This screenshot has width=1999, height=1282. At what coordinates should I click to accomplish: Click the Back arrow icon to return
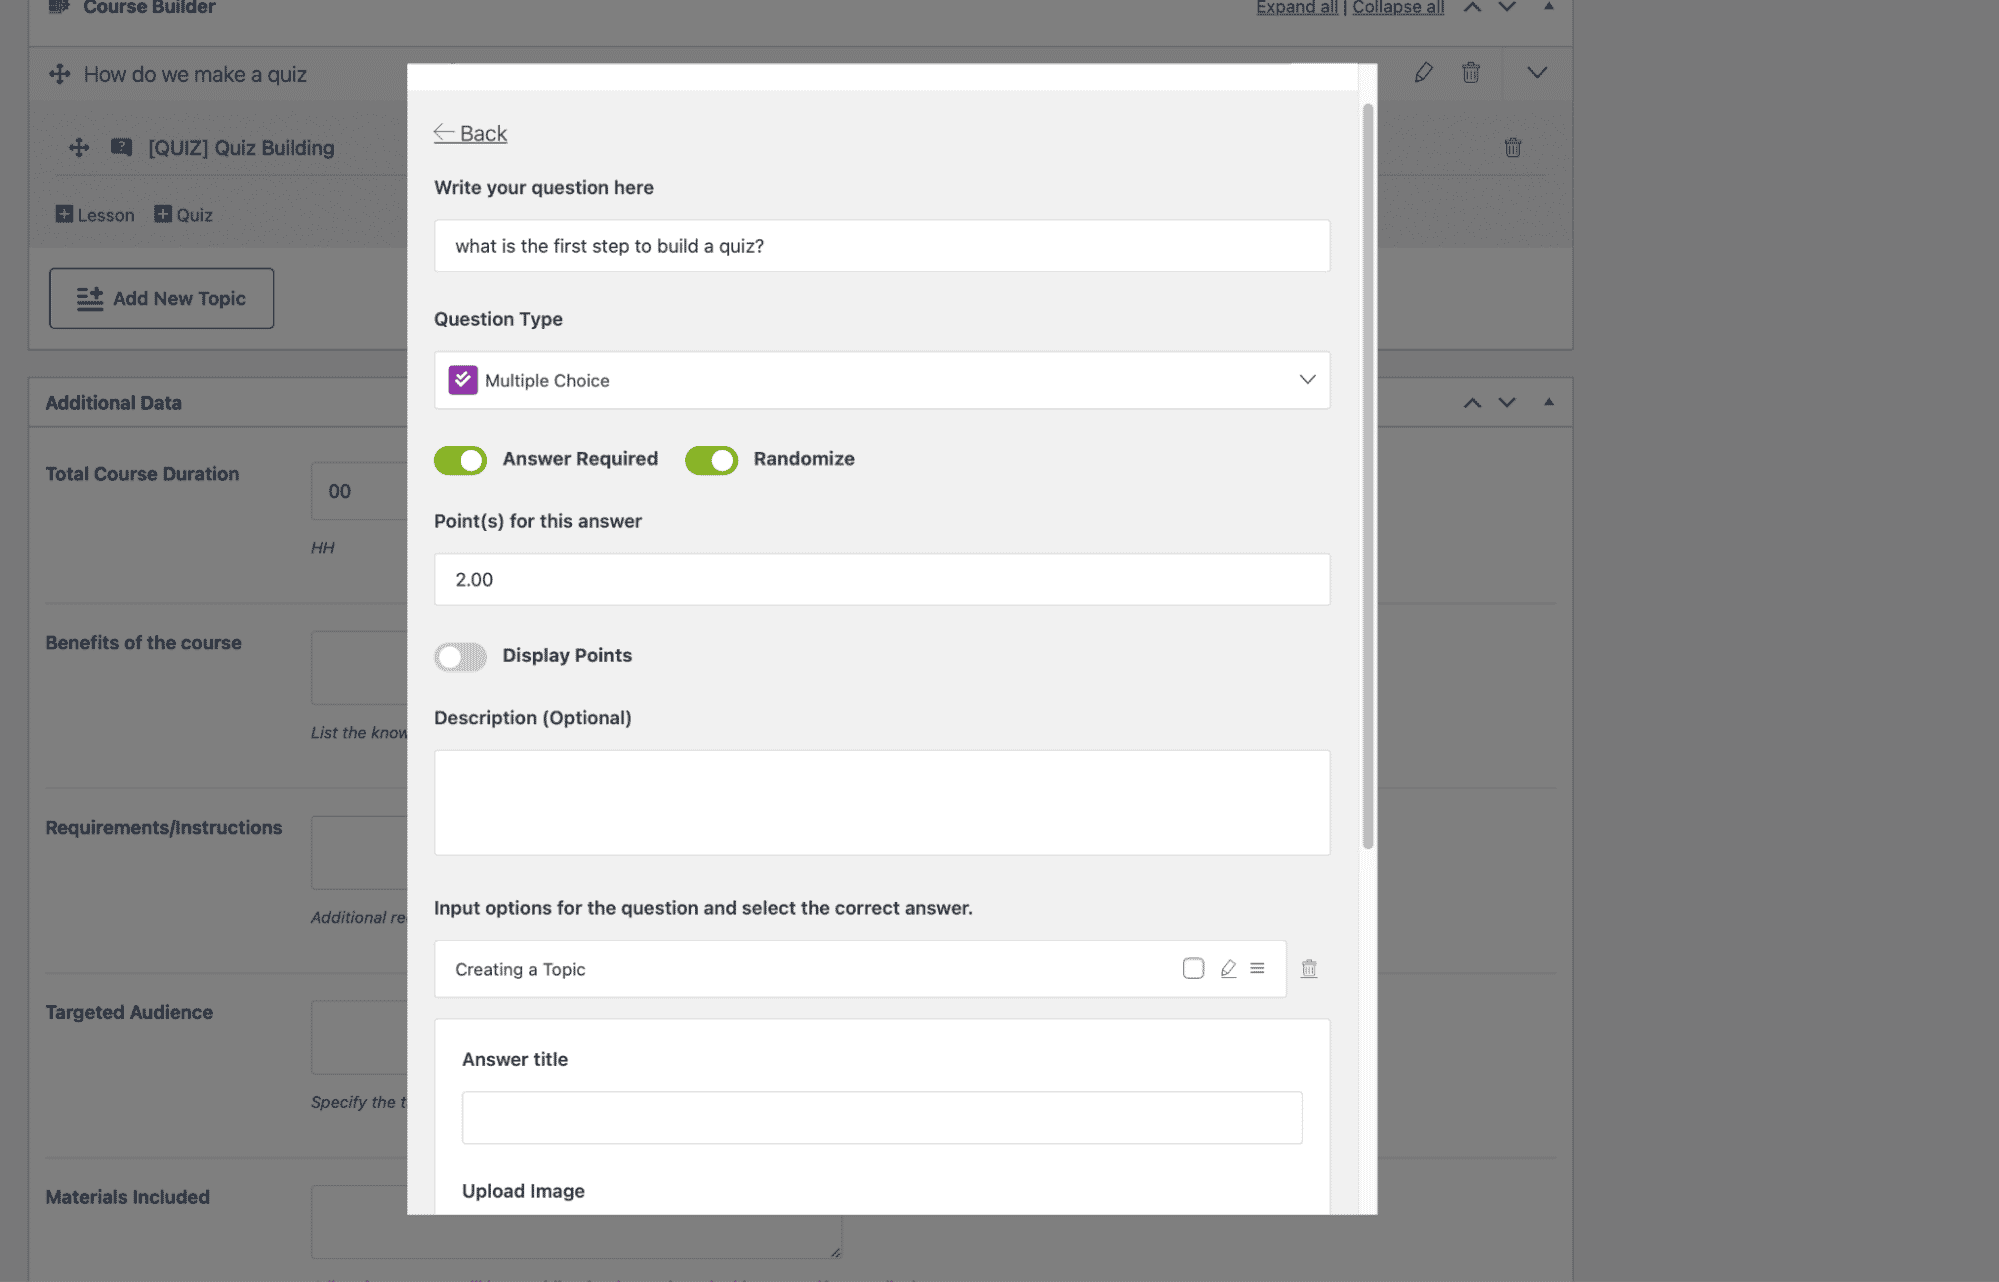pyautogui.click(x=443, y=133)
